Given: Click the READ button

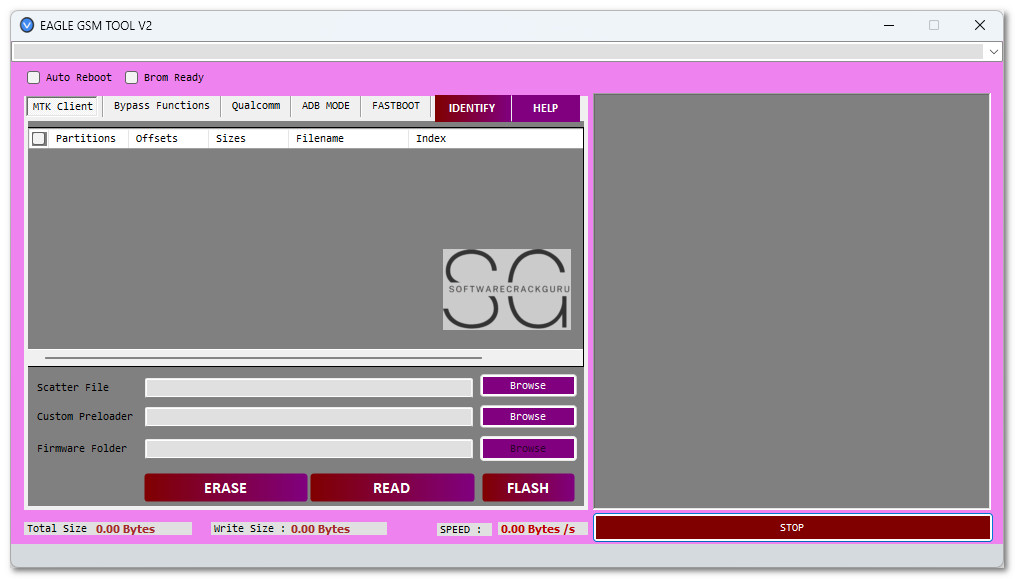Looking at the screenshot, I should (392, 488).
